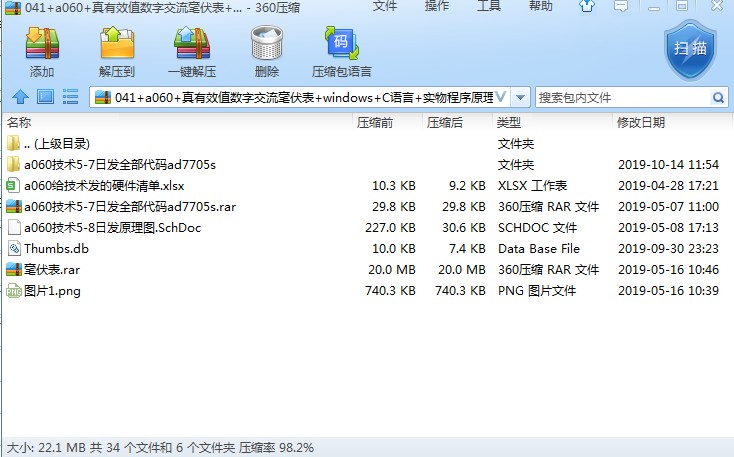Click the 2019-05-16 10:46 date cell
The width and height of the screenshot is (734, 457).
[x=668, y=270]
